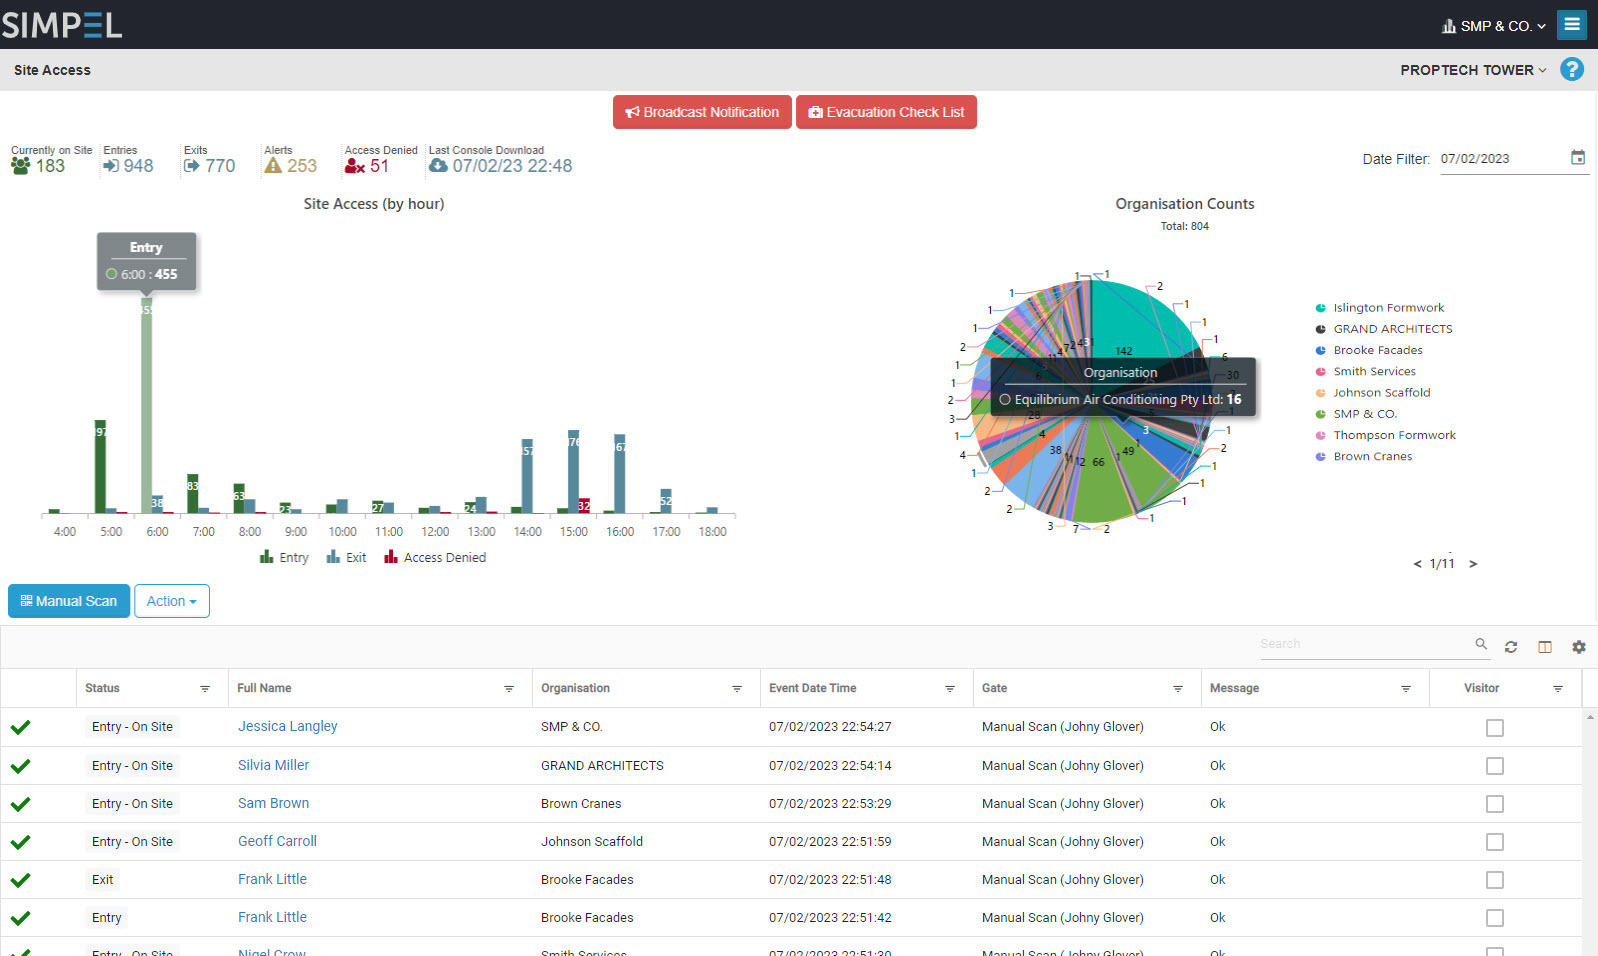Sort by Event Date Time column header
Image resolution: width=1598 pixels, height=956 pixels.
(x=812, y=688)
